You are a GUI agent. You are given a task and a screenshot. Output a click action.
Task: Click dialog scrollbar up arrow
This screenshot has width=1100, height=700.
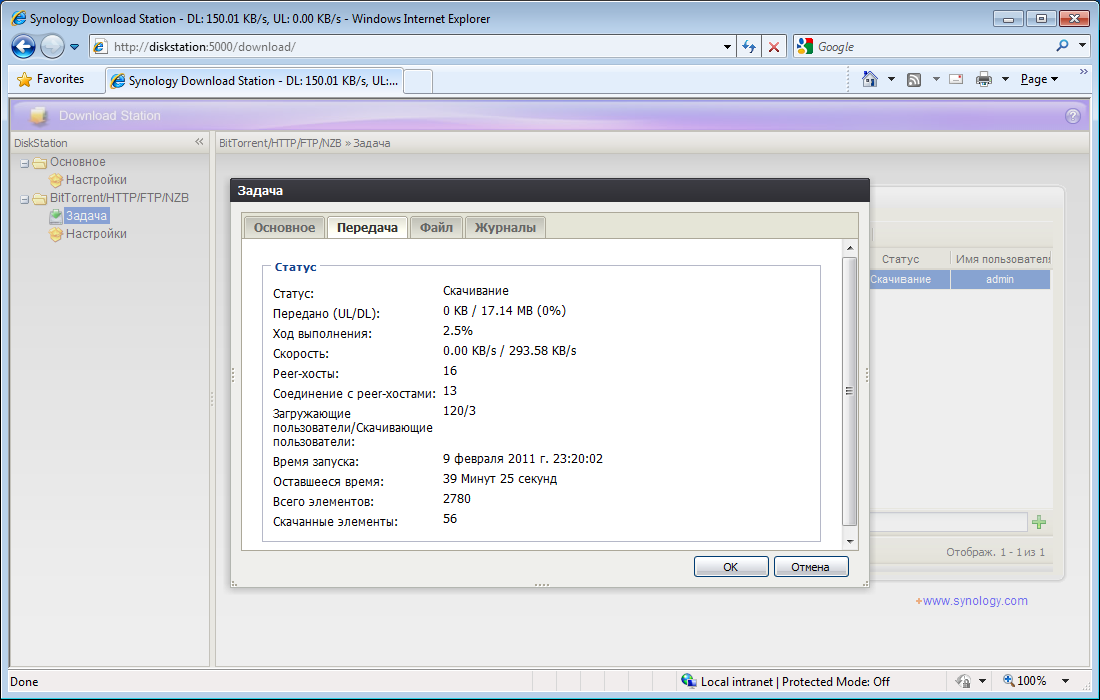[x=850, y=248]
